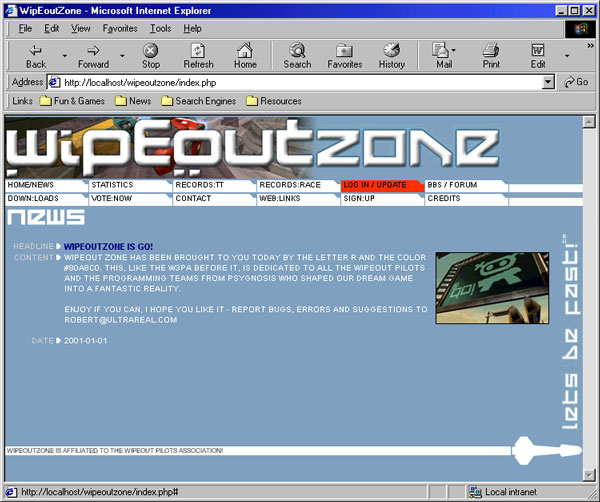Click the vertical scrollbar up arrow
The height and width of the screenshot is (502, 600).
click(x=589, y=122)
